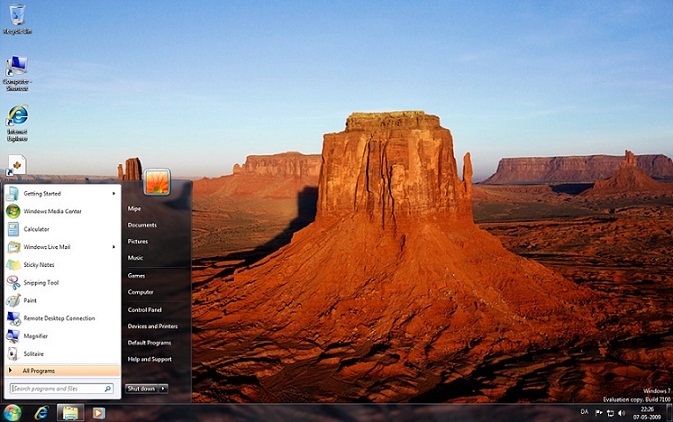Screen dimensions: 673x422
Task: Expand the Windows Live Mail jump list arrow
Action: coord(114,247)
